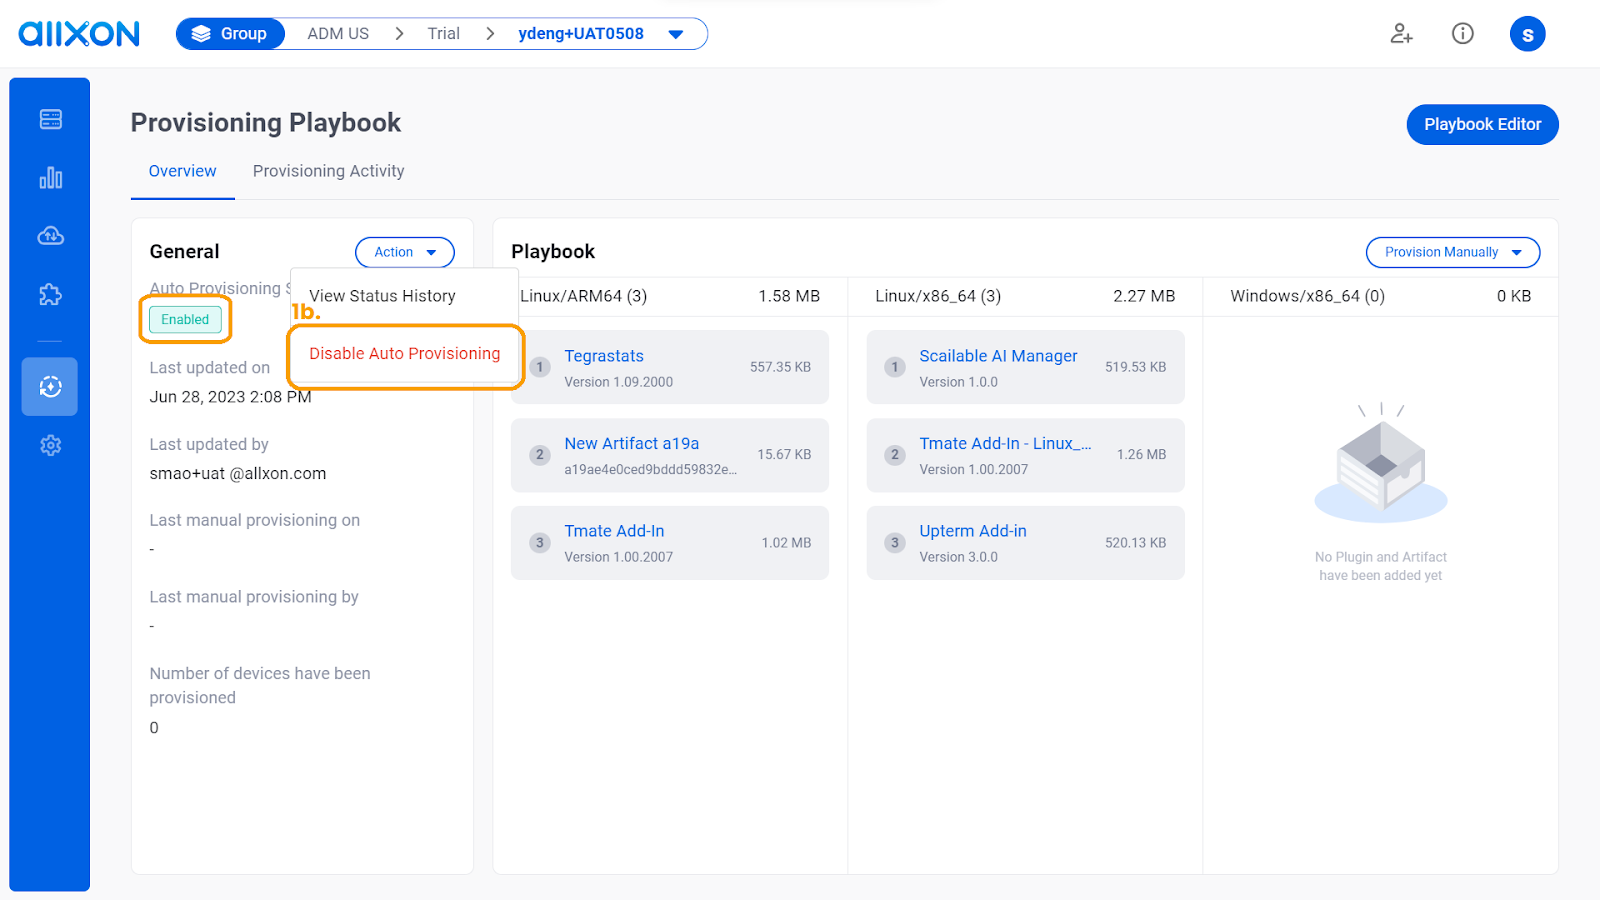Click the Allxon logo
The height and width of the screenshot is (900, 1600).
pos(79,34)
